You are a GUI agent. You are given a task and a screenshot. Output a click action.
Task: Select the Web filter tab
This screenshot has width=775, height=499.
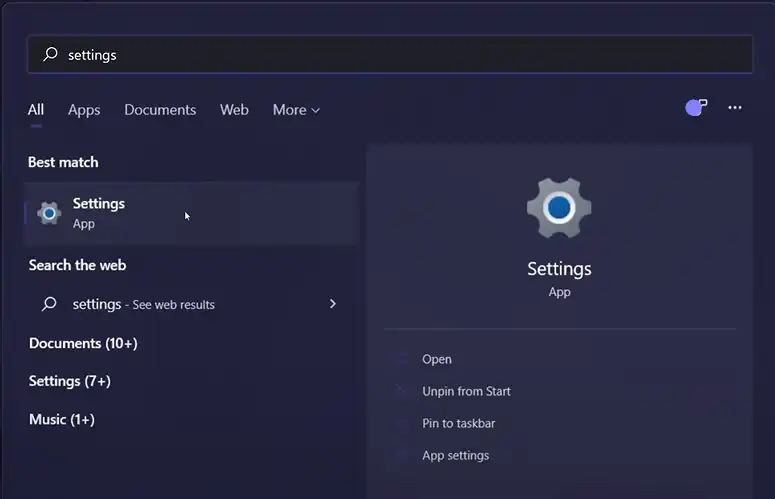[x=234, y=110]
